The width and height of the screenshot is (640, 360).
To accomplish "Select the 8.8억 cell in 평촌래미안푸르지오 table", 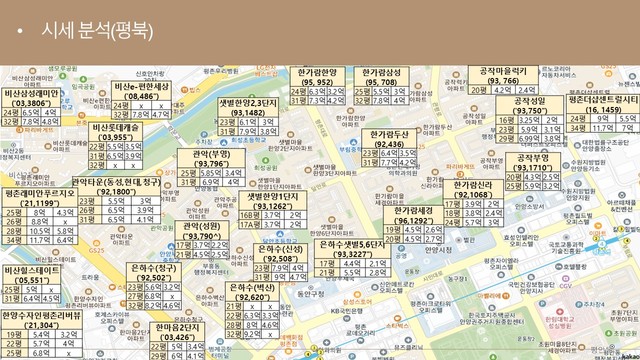I will (x=40, y=222).
